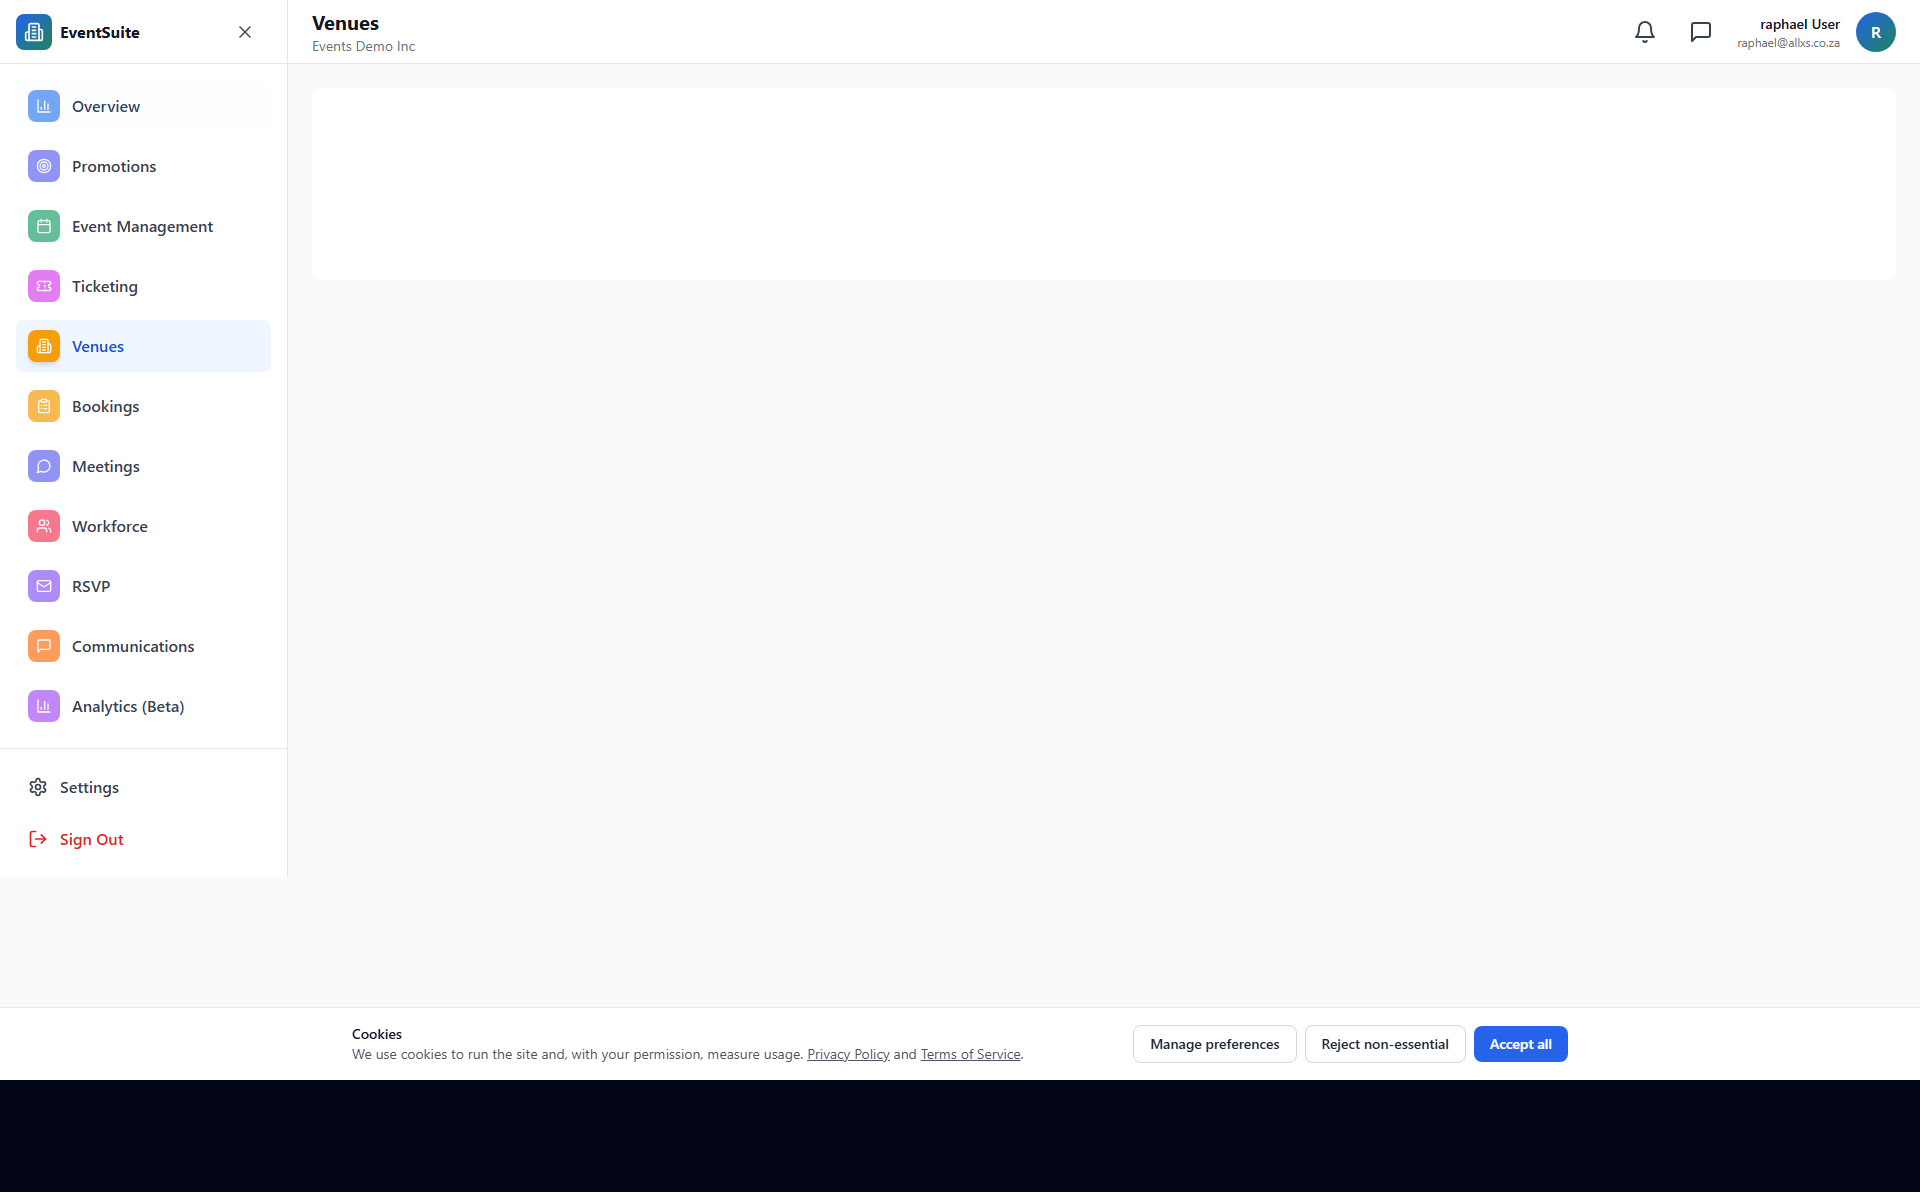
Task: Click the EventSuite logo icon
Action: (34, 32)
